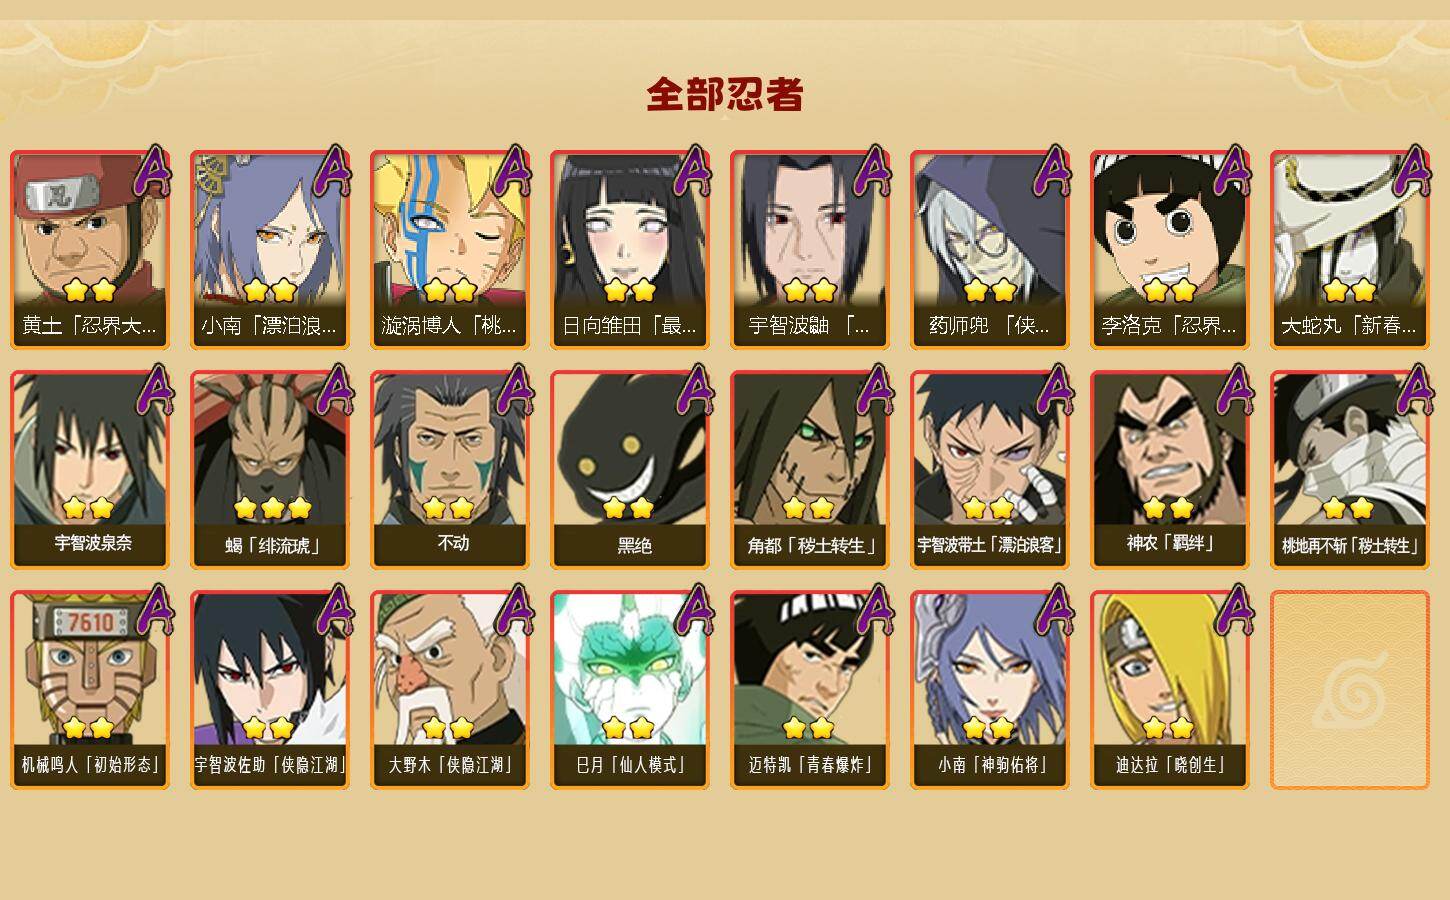The width and height of the screenshot is (1450, 900).
Task: Select the 机械鸣人「初始形态」 card
Action: [90, 689]
